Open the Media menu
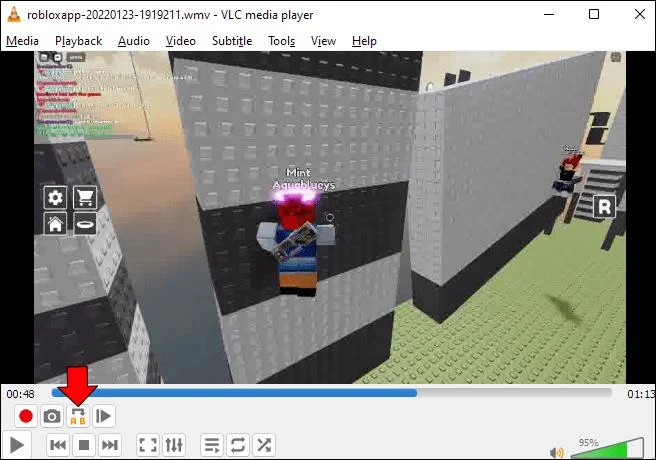Screen dimensions: 656x460 (22, 41)
